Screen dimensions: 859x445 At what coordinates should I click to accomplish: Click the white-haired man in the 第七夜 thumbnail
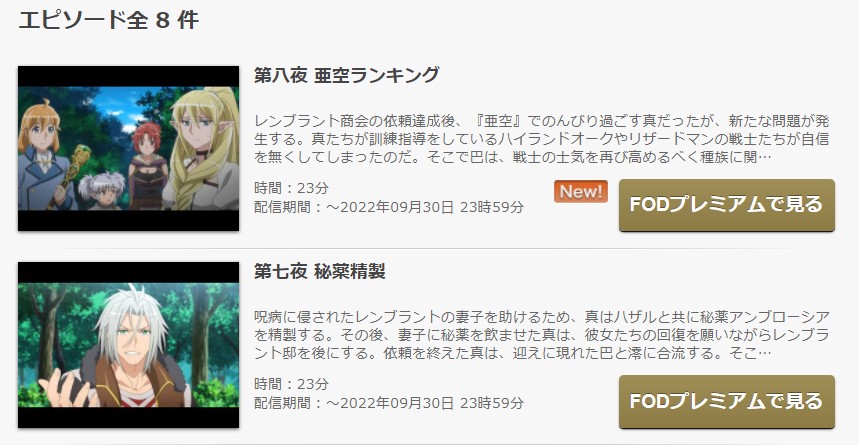coord(126,351)
